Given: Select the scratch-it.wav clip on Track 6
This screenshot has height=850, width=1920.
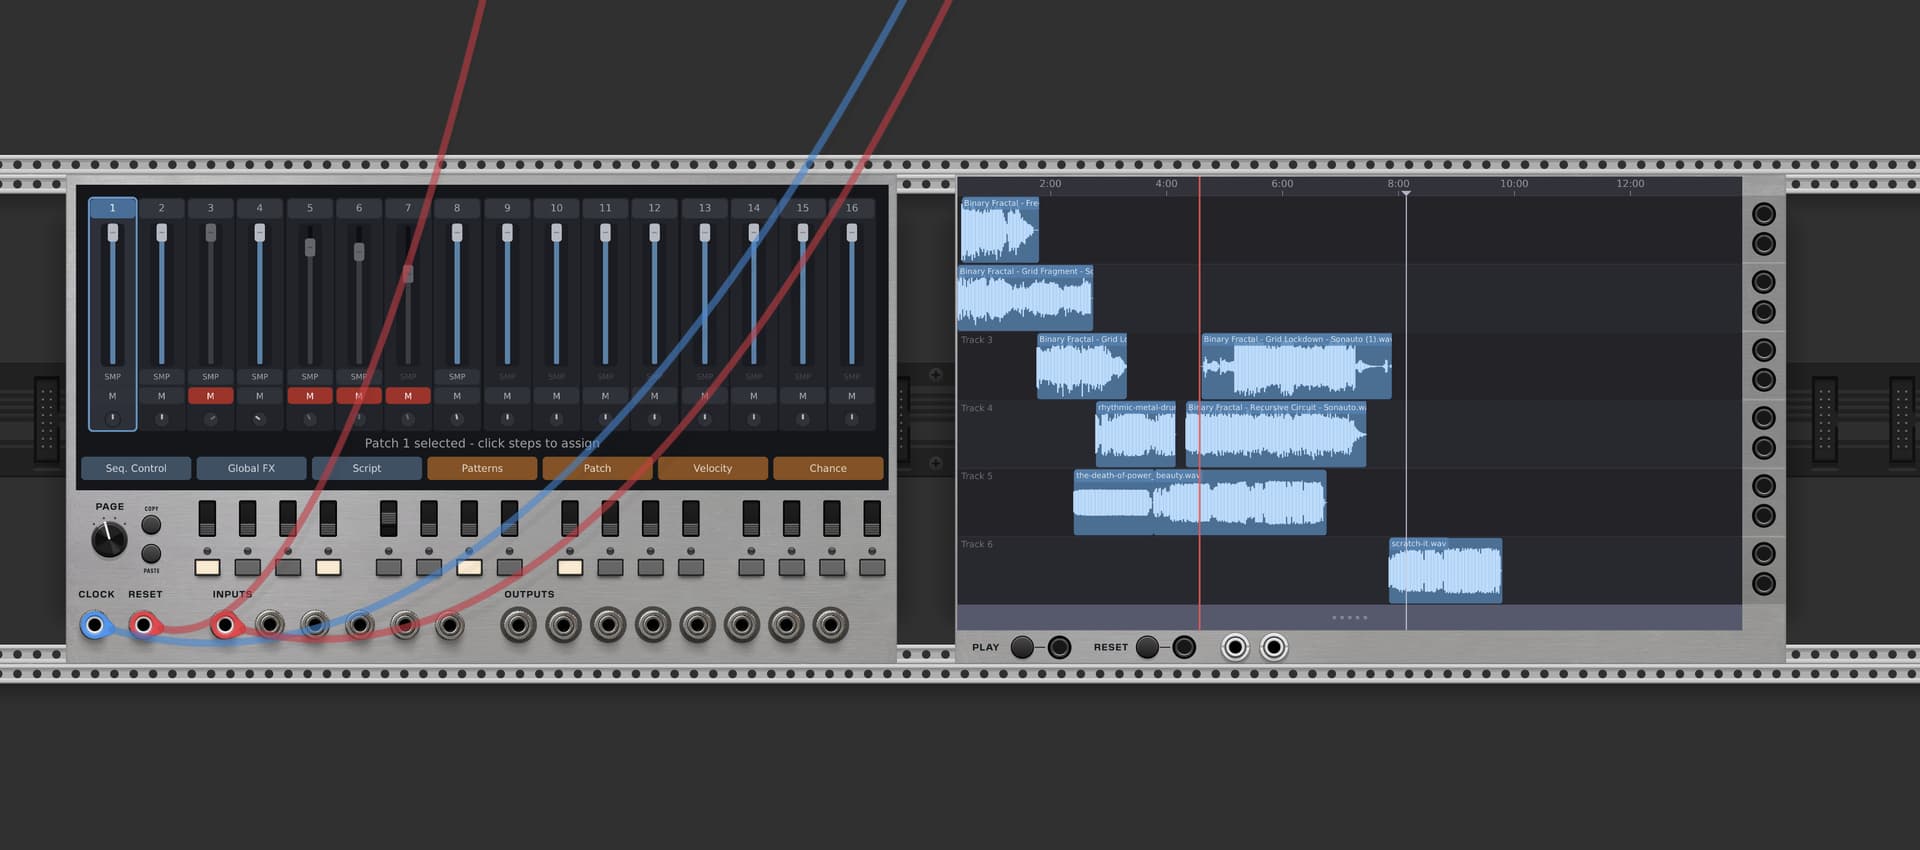Looking at the screenshot, I should click(1445, 573).
